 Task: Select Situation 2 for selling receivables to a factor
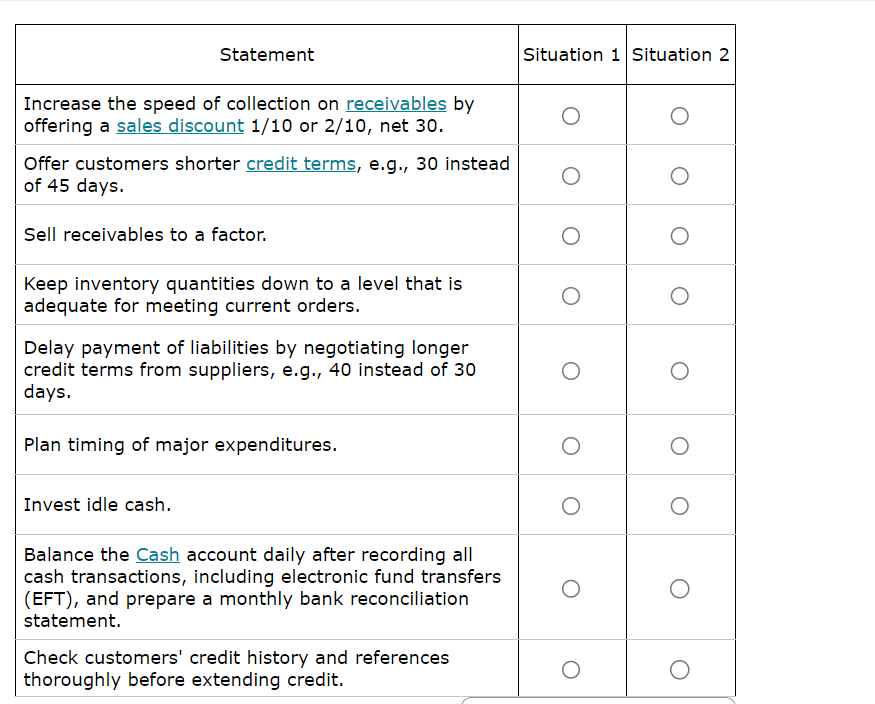pos(680,235)
